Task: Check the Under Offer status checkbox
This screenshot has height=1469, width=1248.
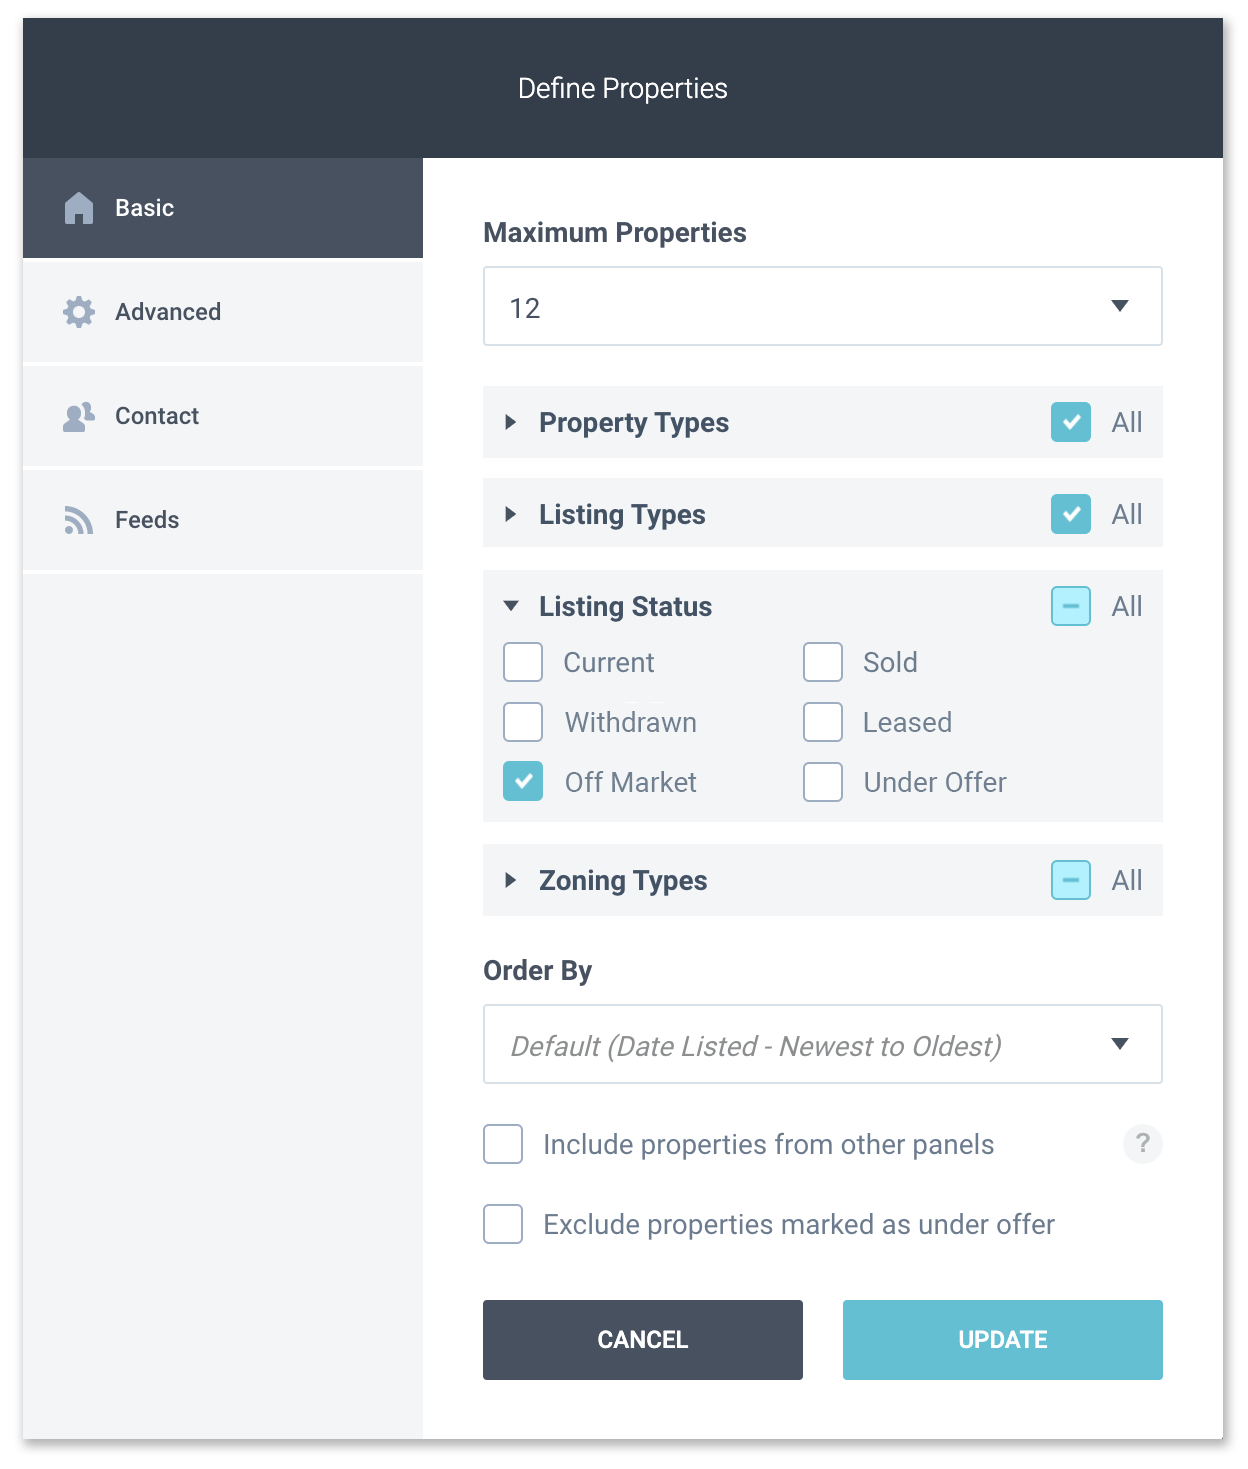Action: click(823, 782)
